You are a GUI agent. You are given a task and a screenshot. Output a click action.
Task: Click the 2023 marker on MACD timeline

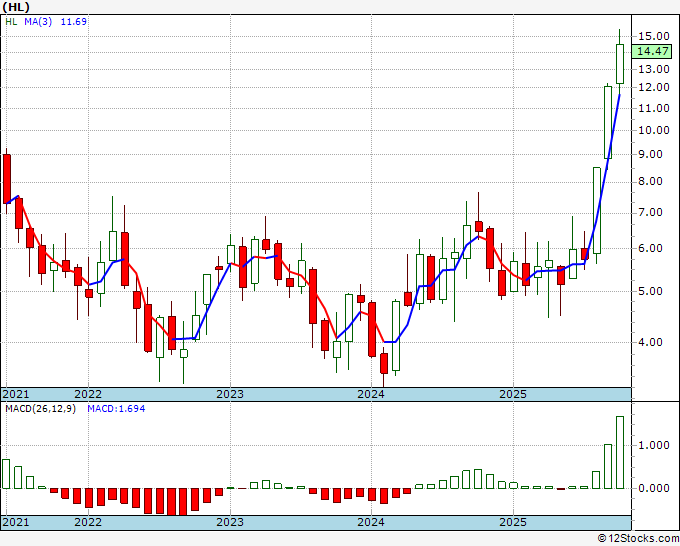[230, 522]
